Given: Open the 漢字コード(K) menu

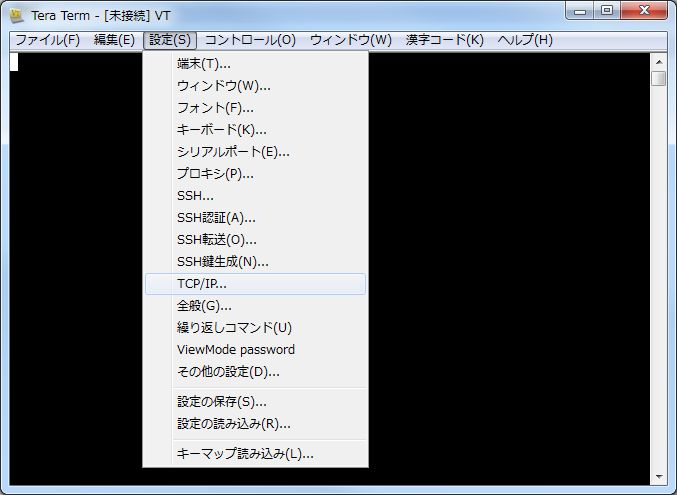Looking at the screenshot, I should 444,40.
